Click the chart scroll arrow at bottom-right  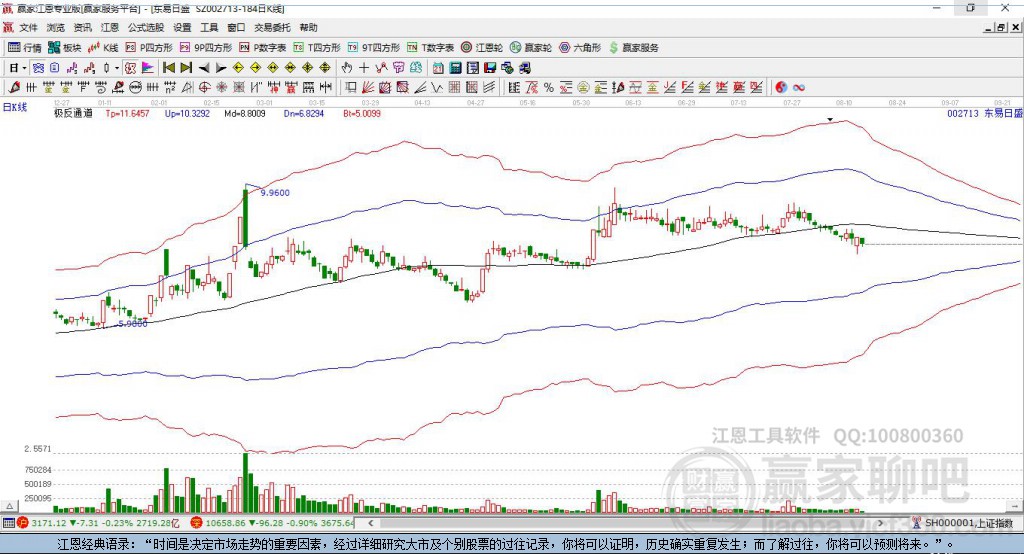click(1016, 506)
